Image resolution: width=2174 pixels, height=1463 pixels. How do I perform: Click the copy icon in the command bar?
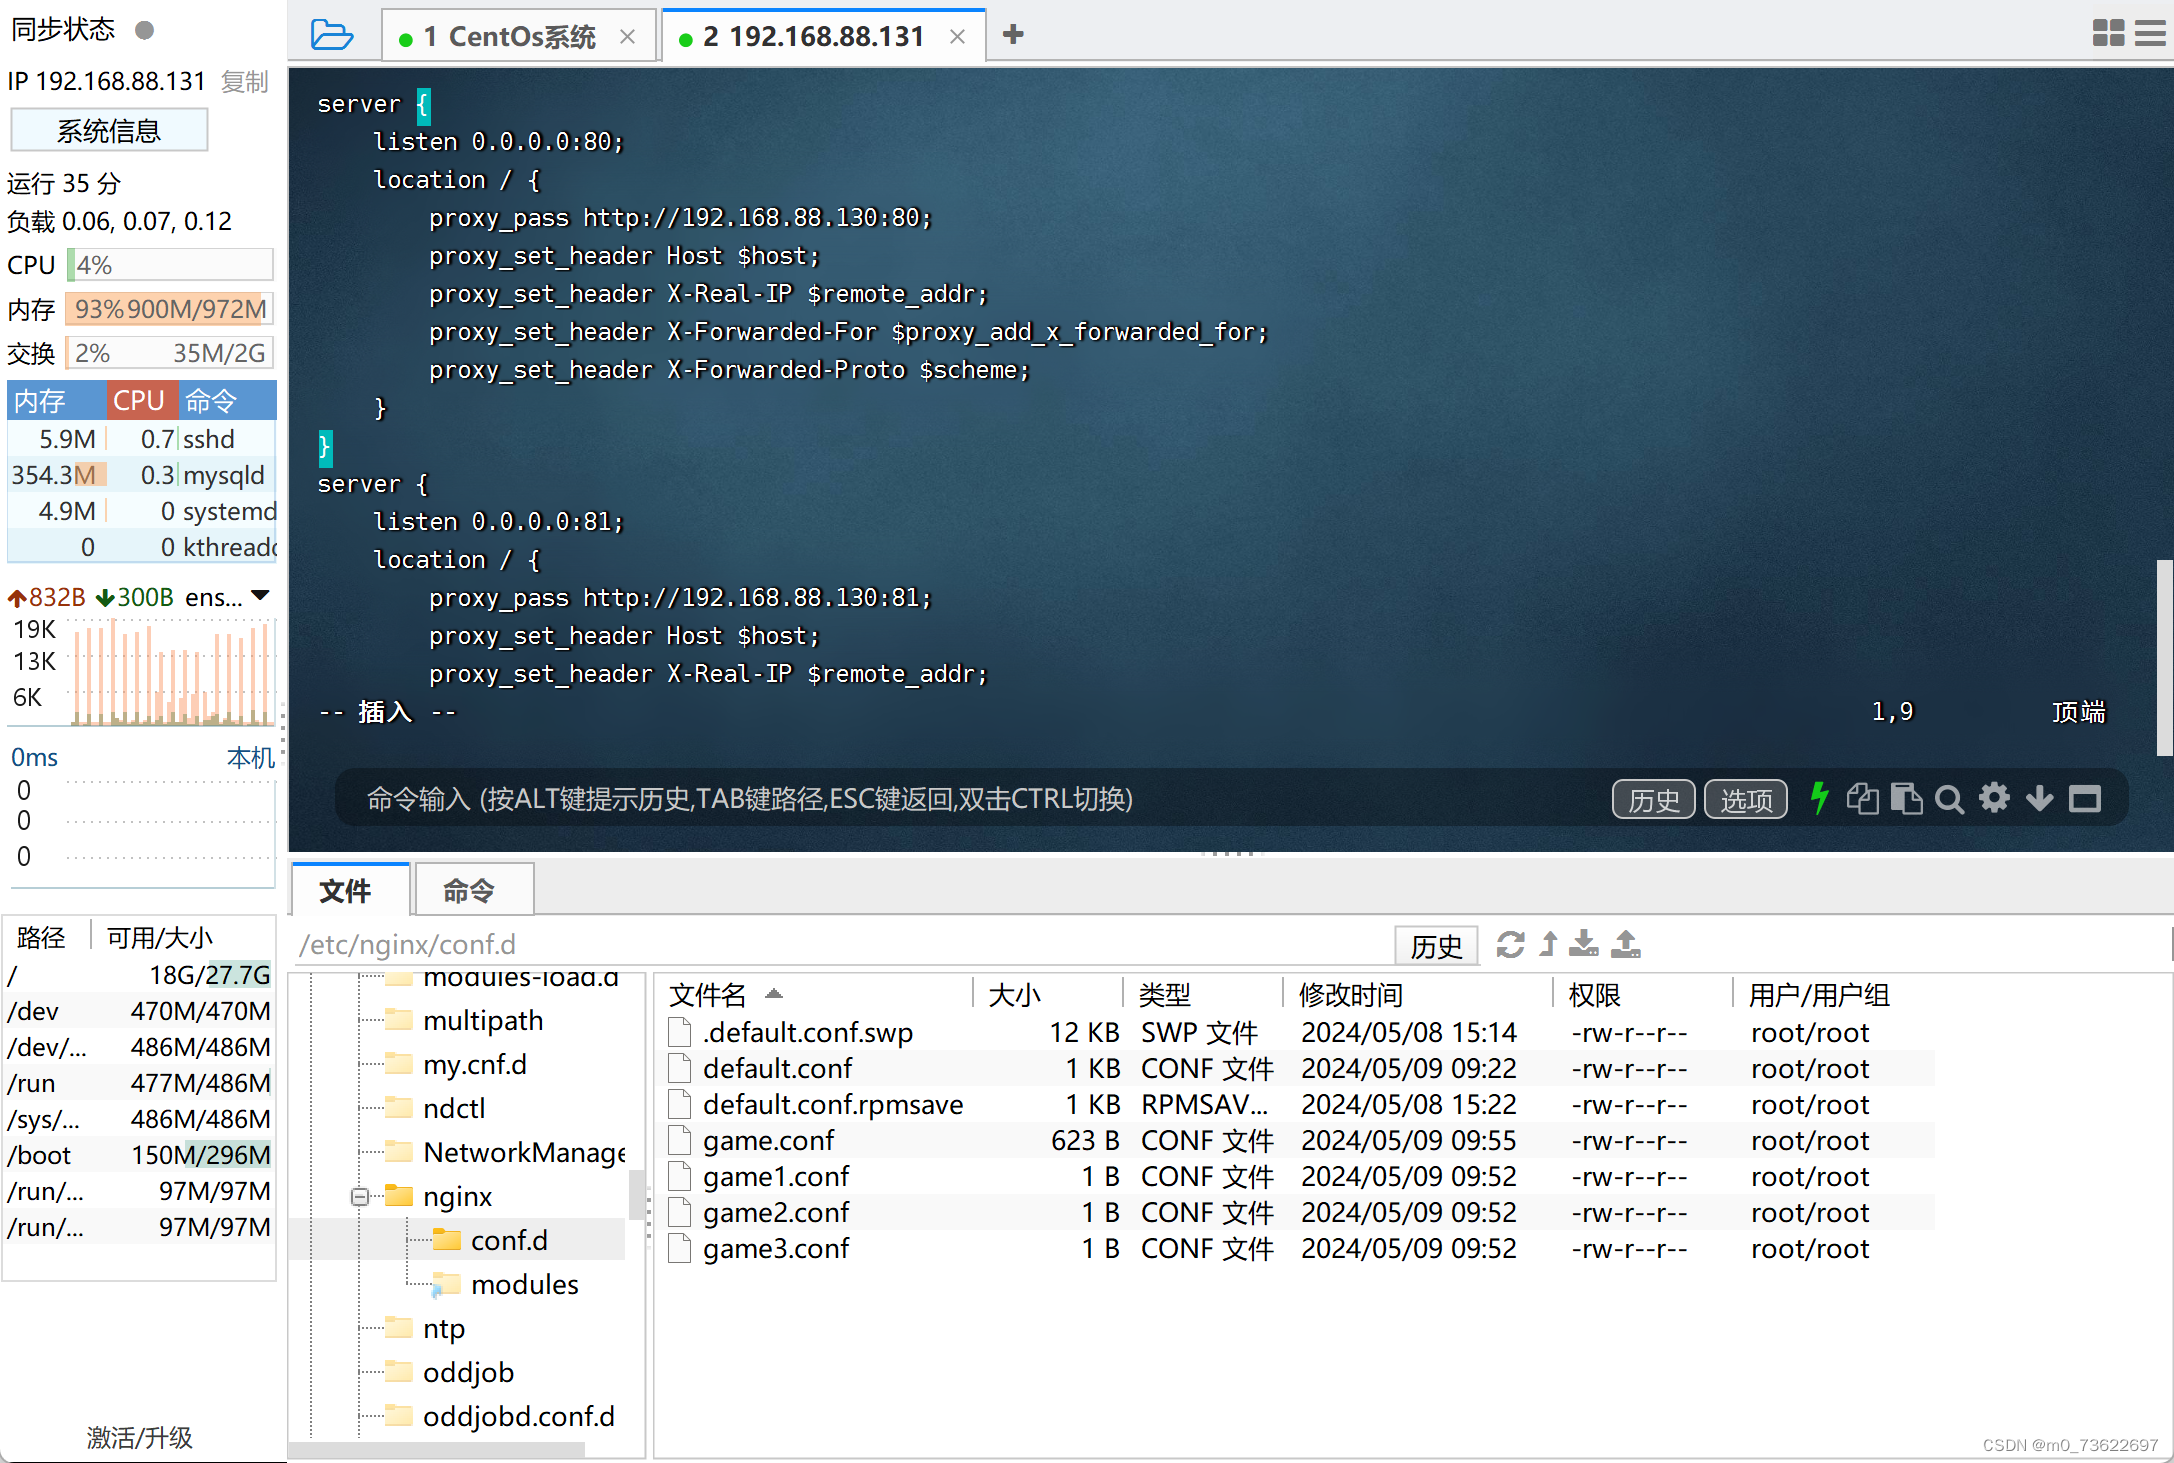point(1862,799)
